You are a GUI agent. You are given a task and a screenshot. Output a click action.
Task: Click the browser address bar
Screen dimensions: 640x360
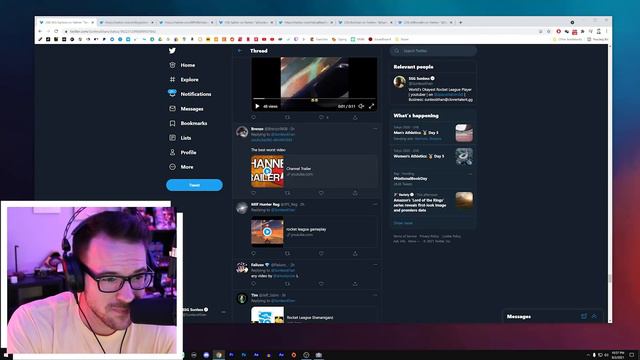point(300,31)
